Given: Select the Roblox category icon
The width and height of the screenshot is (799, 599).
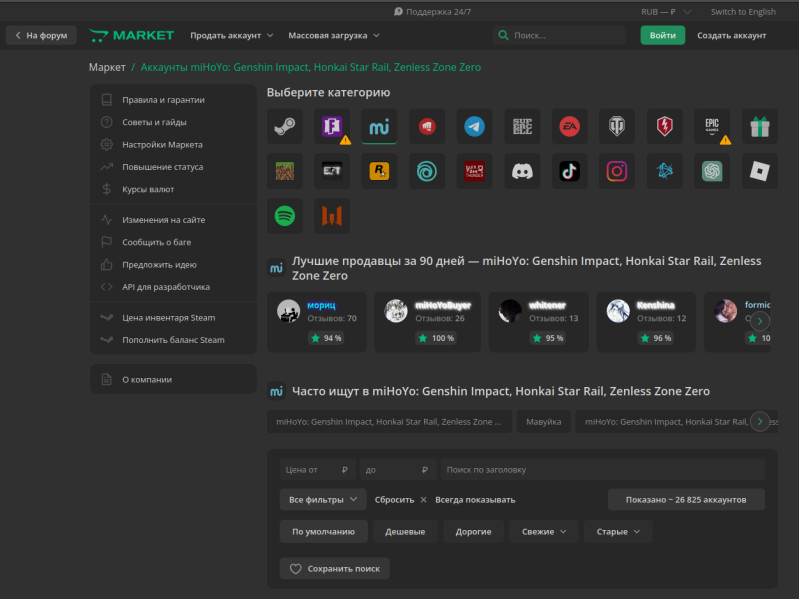Looking at the screenshot, I should 760,171.
